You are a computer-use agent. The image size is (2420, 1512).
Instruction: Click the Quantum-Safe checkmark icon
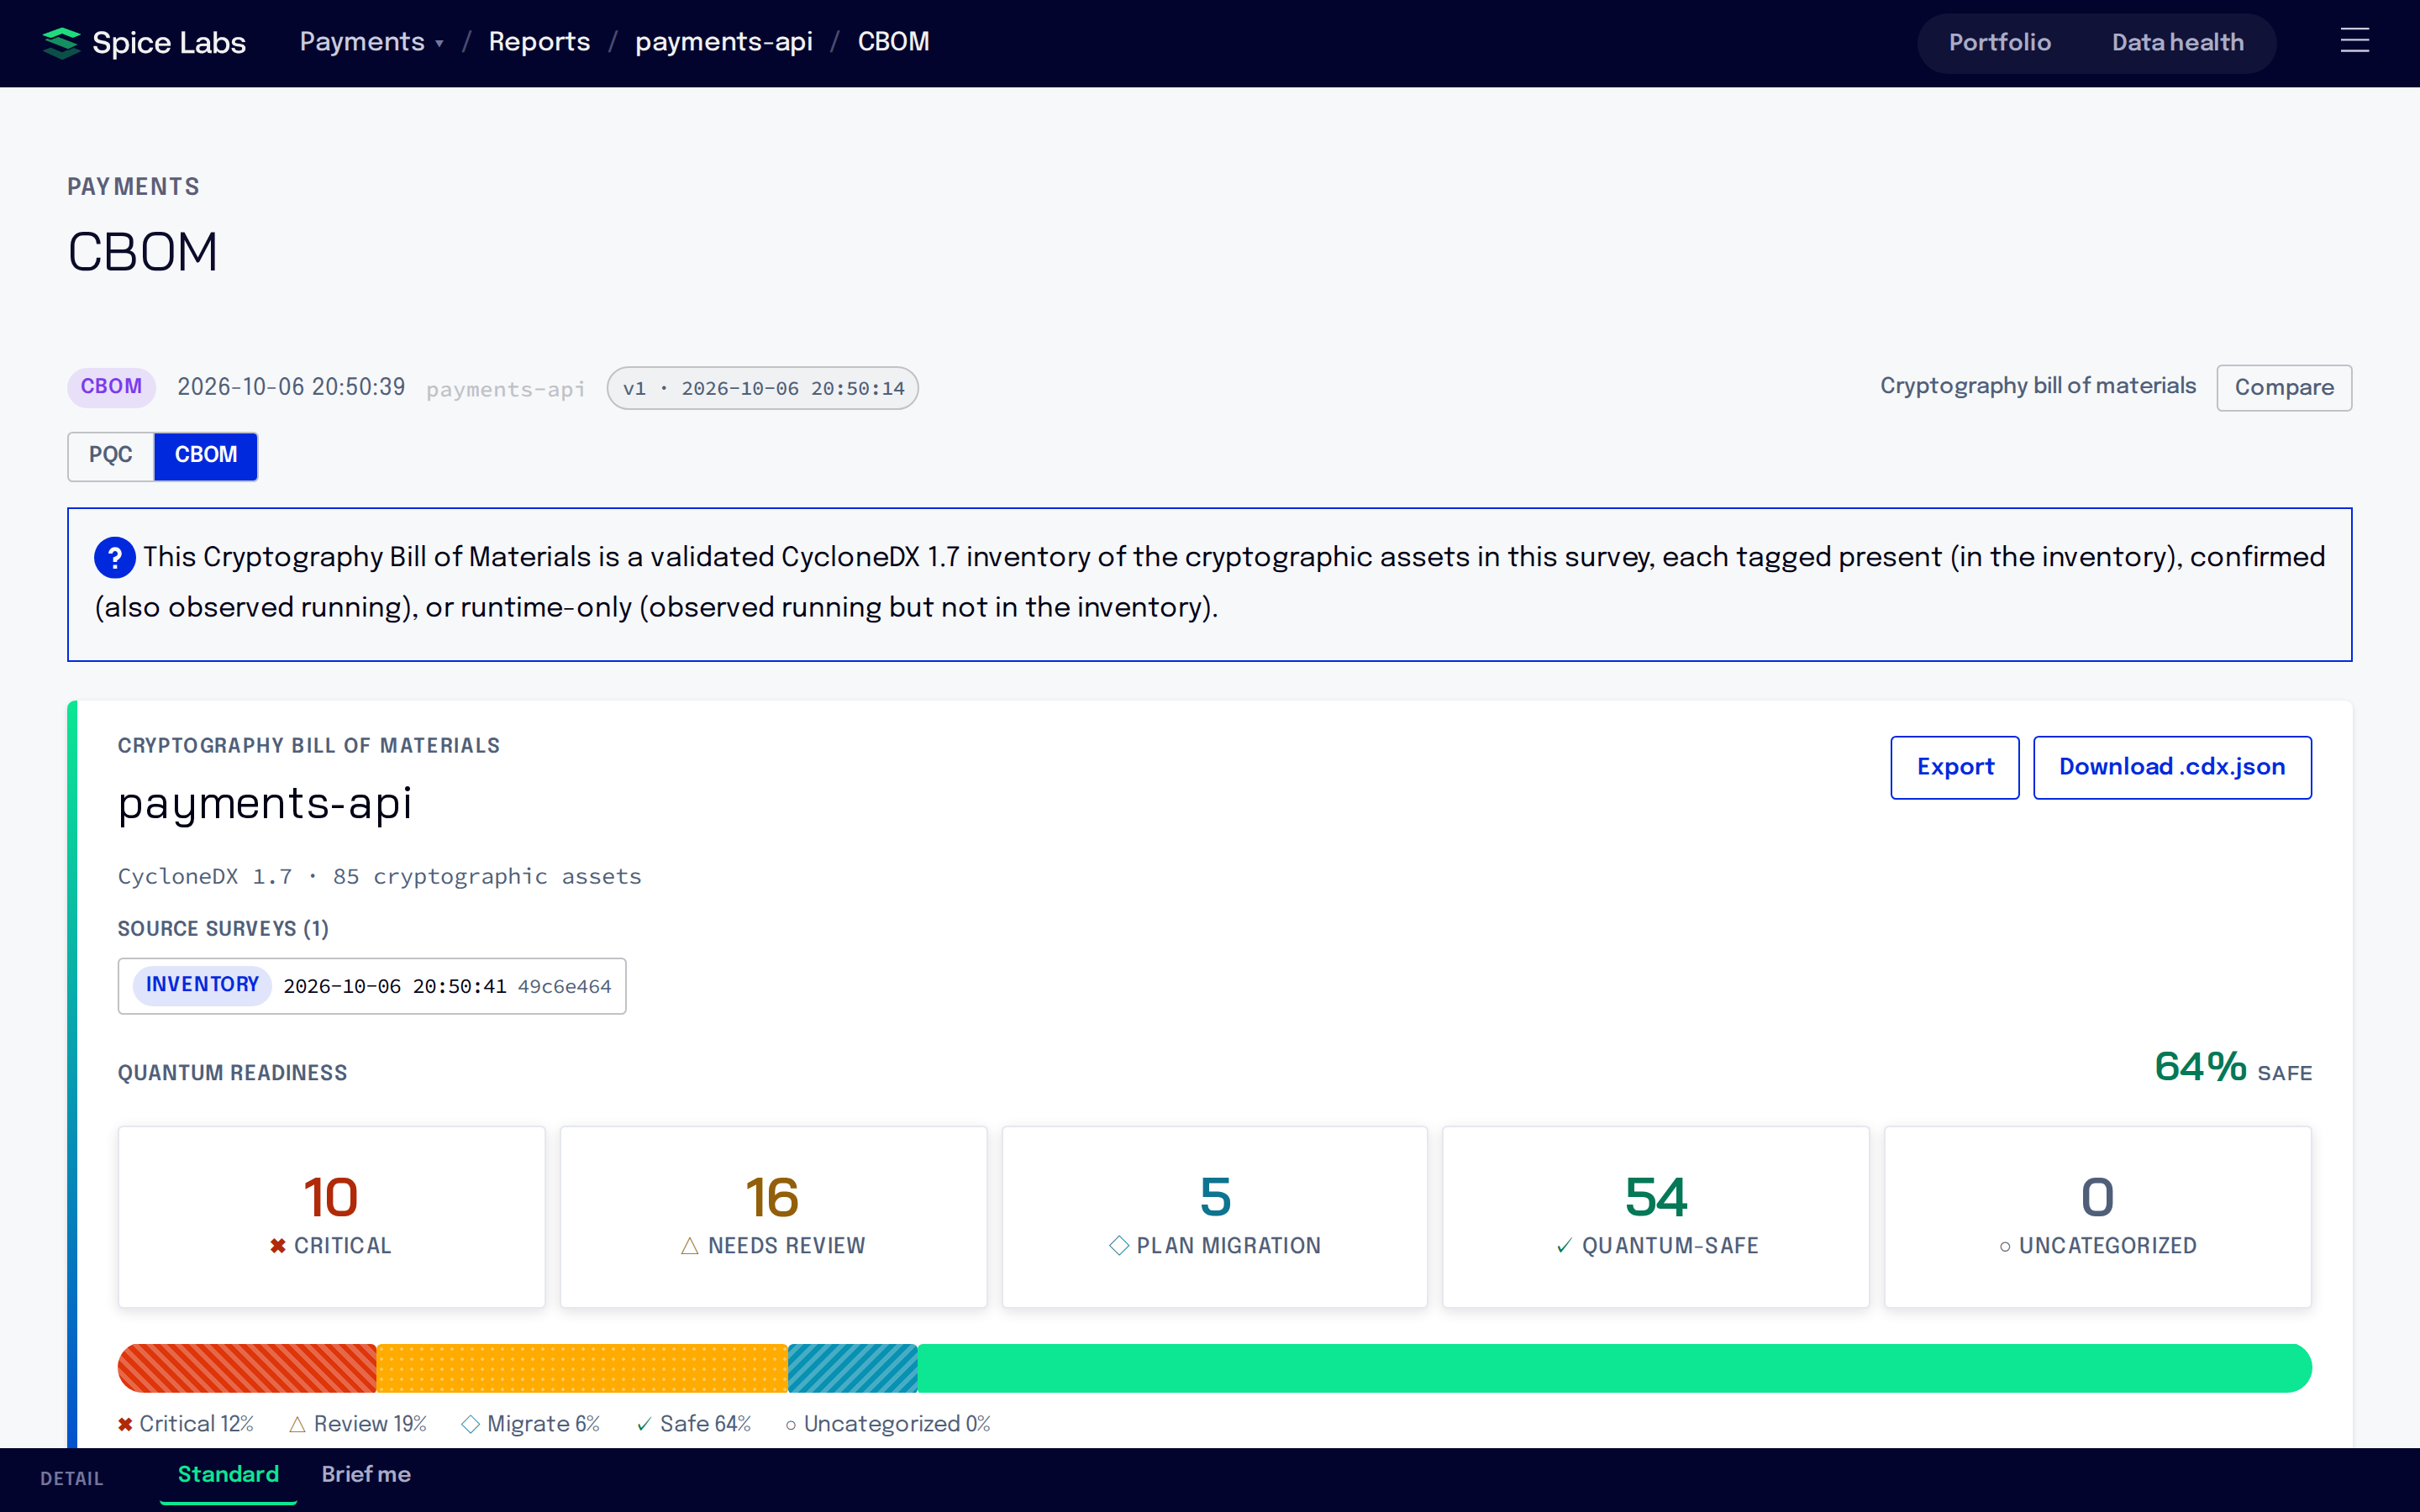pos(1564,1245)
